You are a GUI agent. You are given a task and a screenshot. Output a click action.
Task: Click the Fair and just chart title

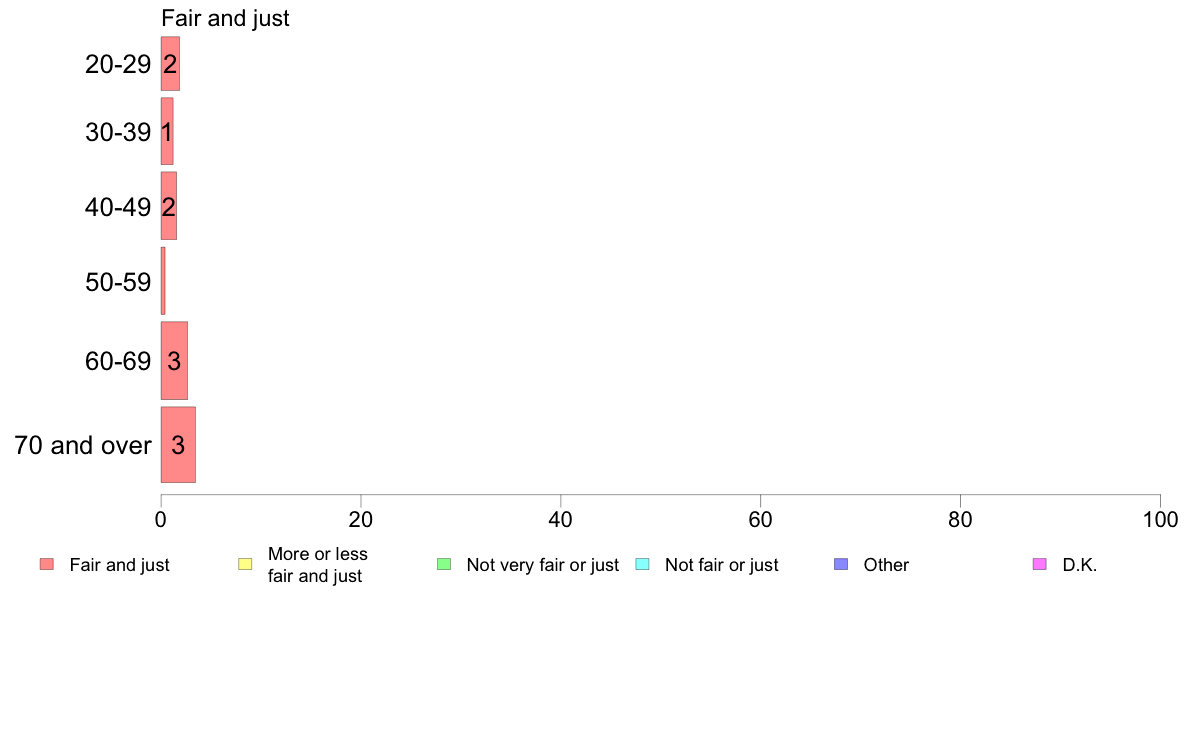tap(225, 18)
